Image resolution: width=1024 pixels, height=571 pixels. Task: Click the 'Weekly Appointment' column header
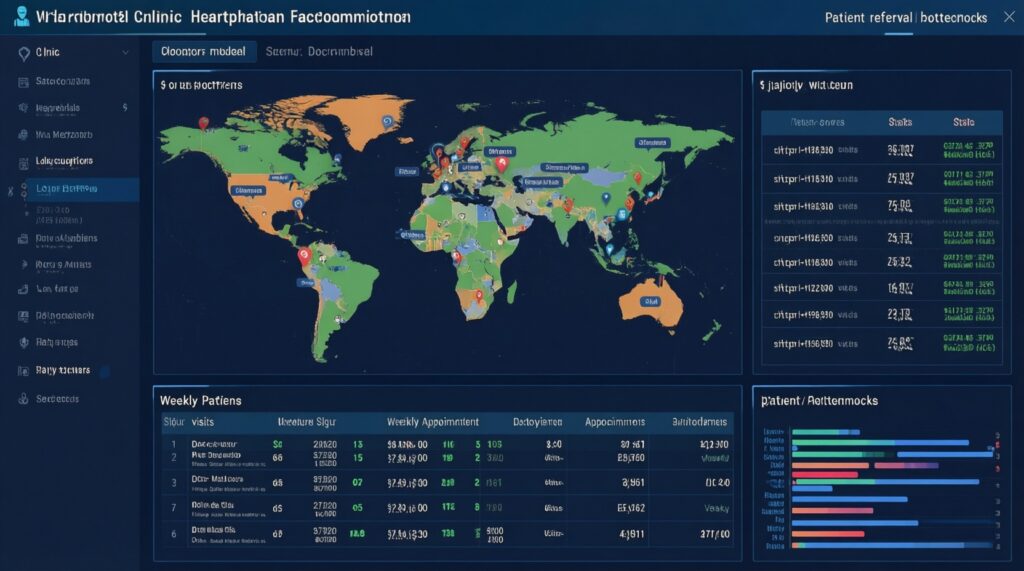[x=432, y=422]
